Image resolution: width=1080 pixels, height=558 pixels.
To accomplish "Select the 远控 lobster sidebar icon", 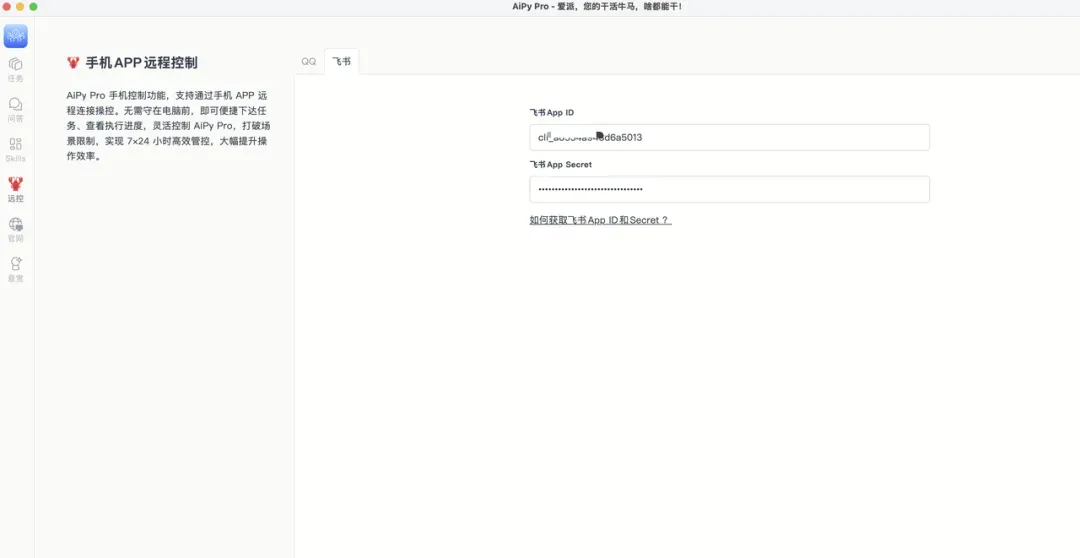I will (x=15, y=189).
